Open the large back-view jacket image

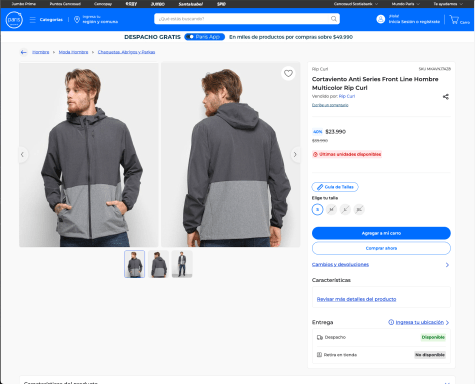(231, 155)
